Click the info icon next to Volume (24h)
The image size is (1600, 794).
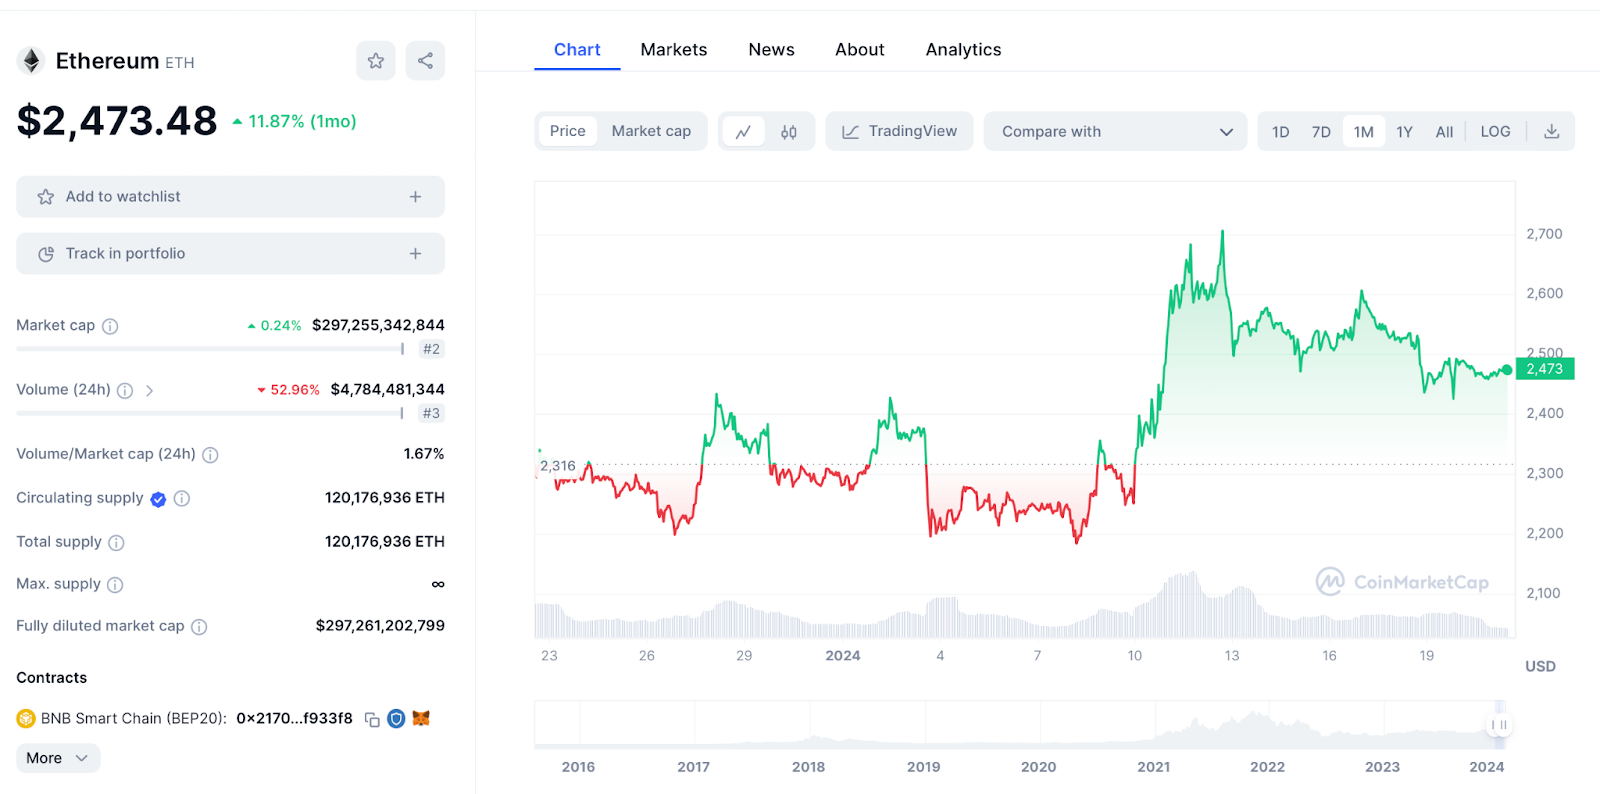125,391
